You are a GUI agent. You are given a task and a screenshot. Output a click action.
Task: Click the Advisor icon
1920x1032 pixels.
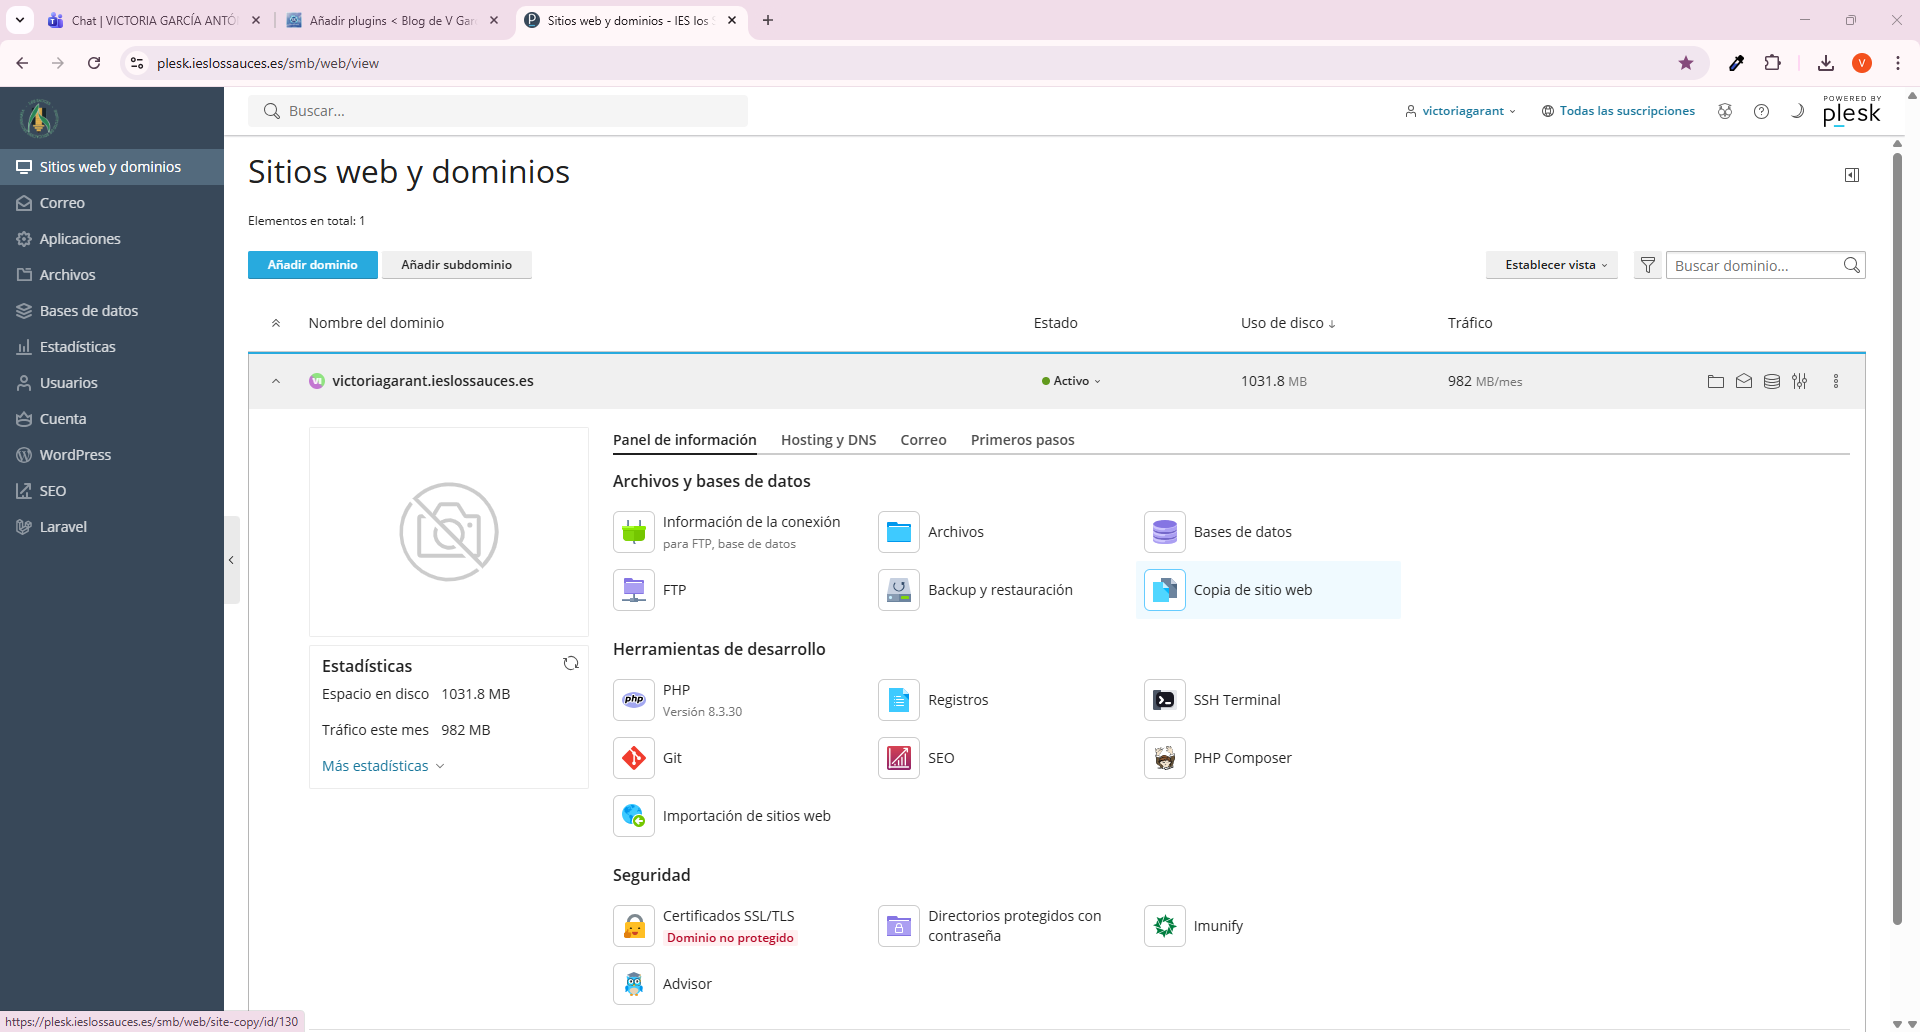click(634, 984)
